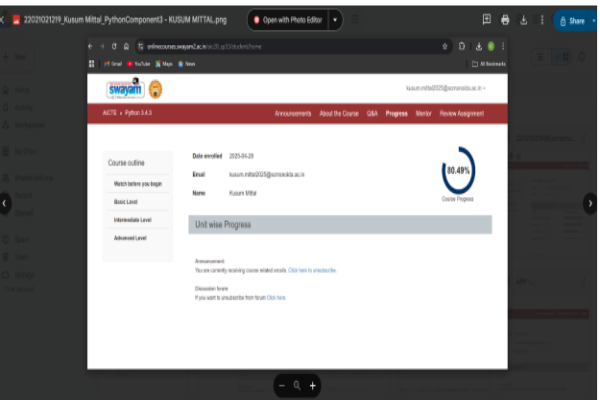The width and height of the screenshot is (600, 400).
Task: Open the three-dot more actions menu
Action: coord(542,20)
